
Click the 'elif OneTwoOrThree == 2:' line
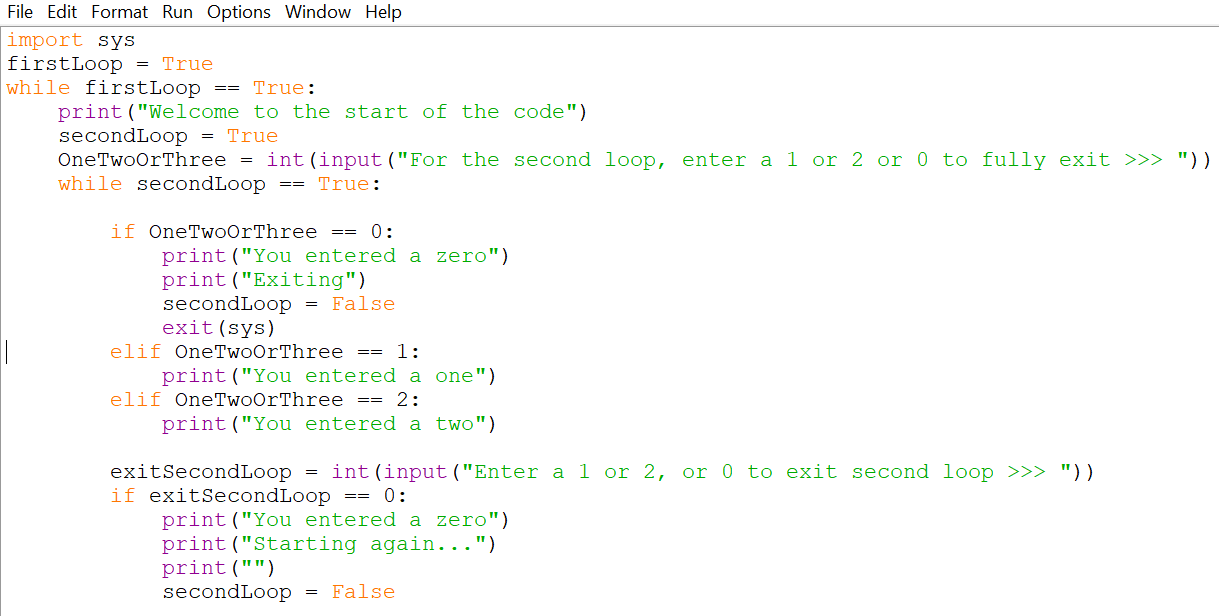266,400
